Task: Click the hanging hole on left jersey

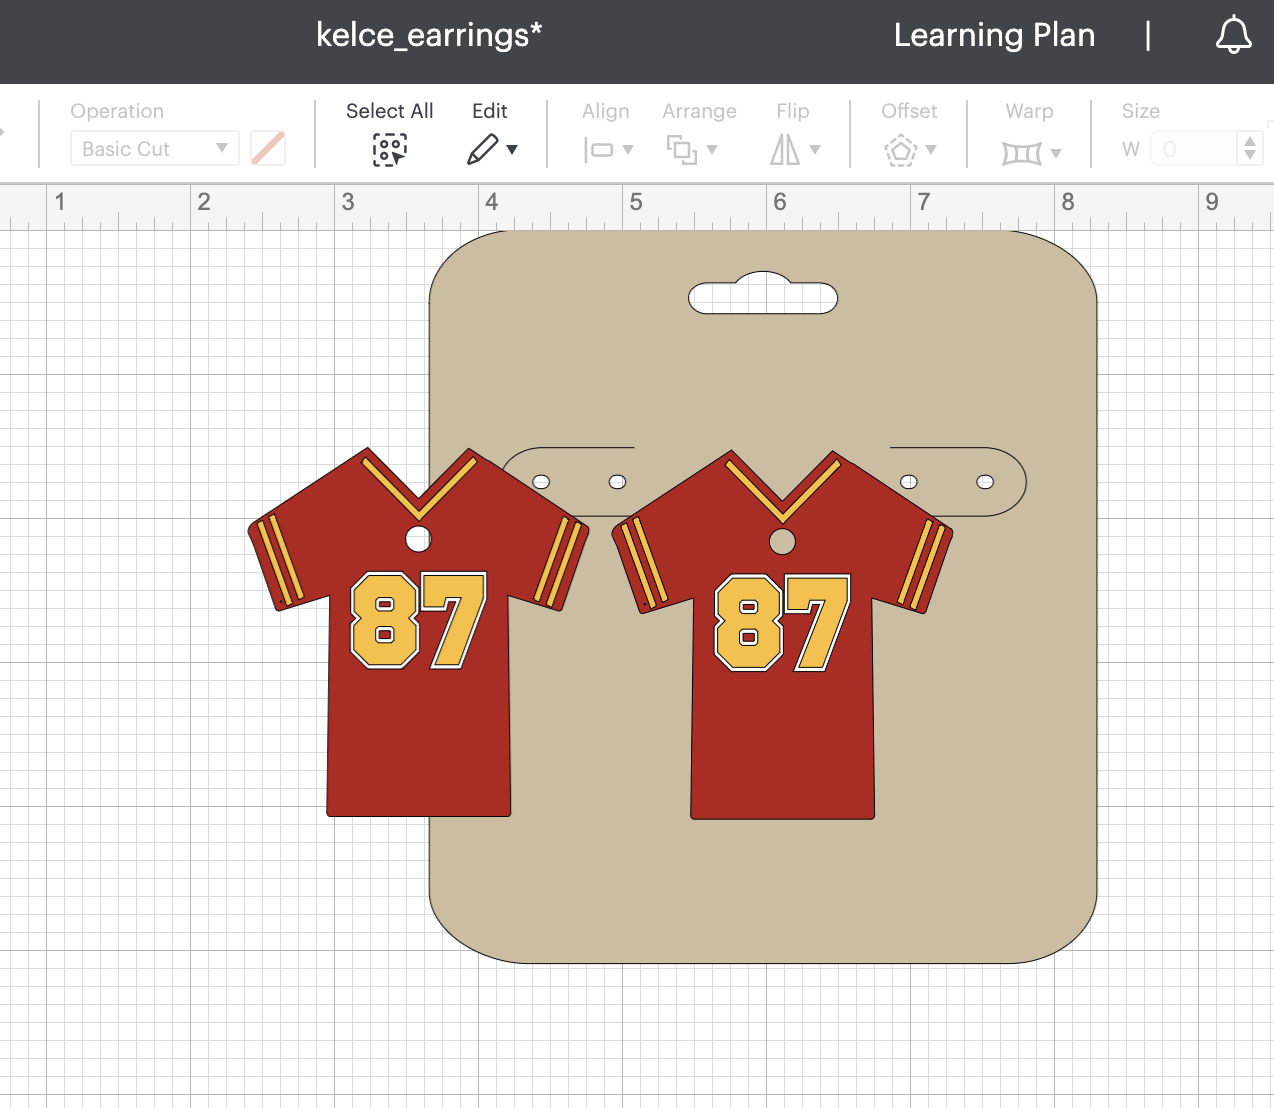Action: pos(418,539)
